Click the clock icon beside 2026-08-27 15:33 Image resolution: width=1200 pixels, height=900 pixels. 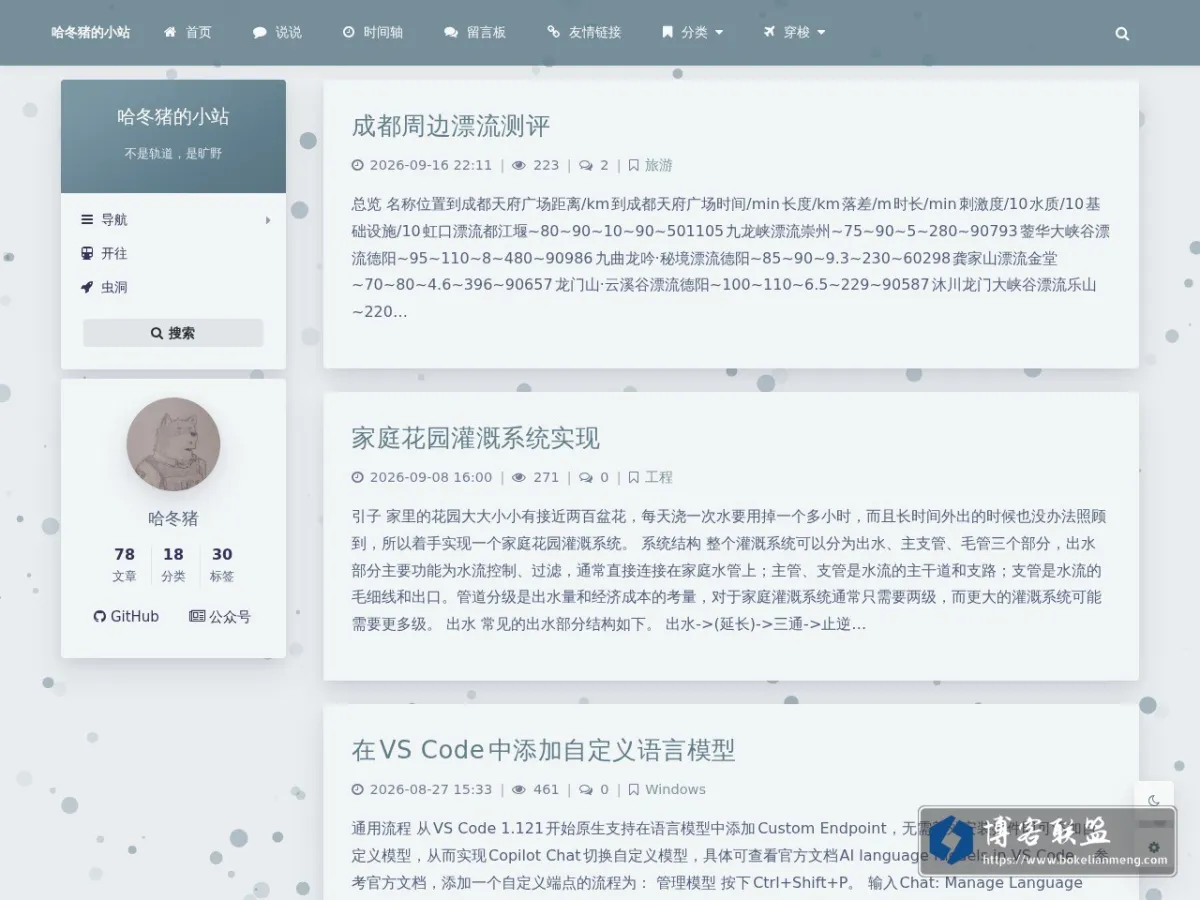tap(358, 789)
